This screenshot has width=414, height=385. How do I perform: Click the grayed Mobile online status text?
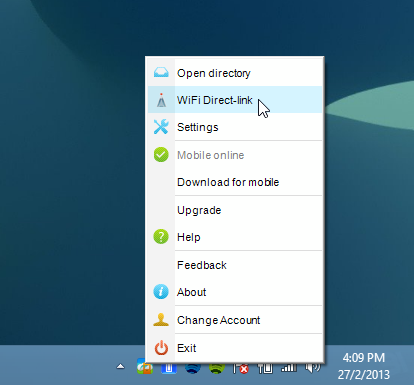[x=210, y=155]
